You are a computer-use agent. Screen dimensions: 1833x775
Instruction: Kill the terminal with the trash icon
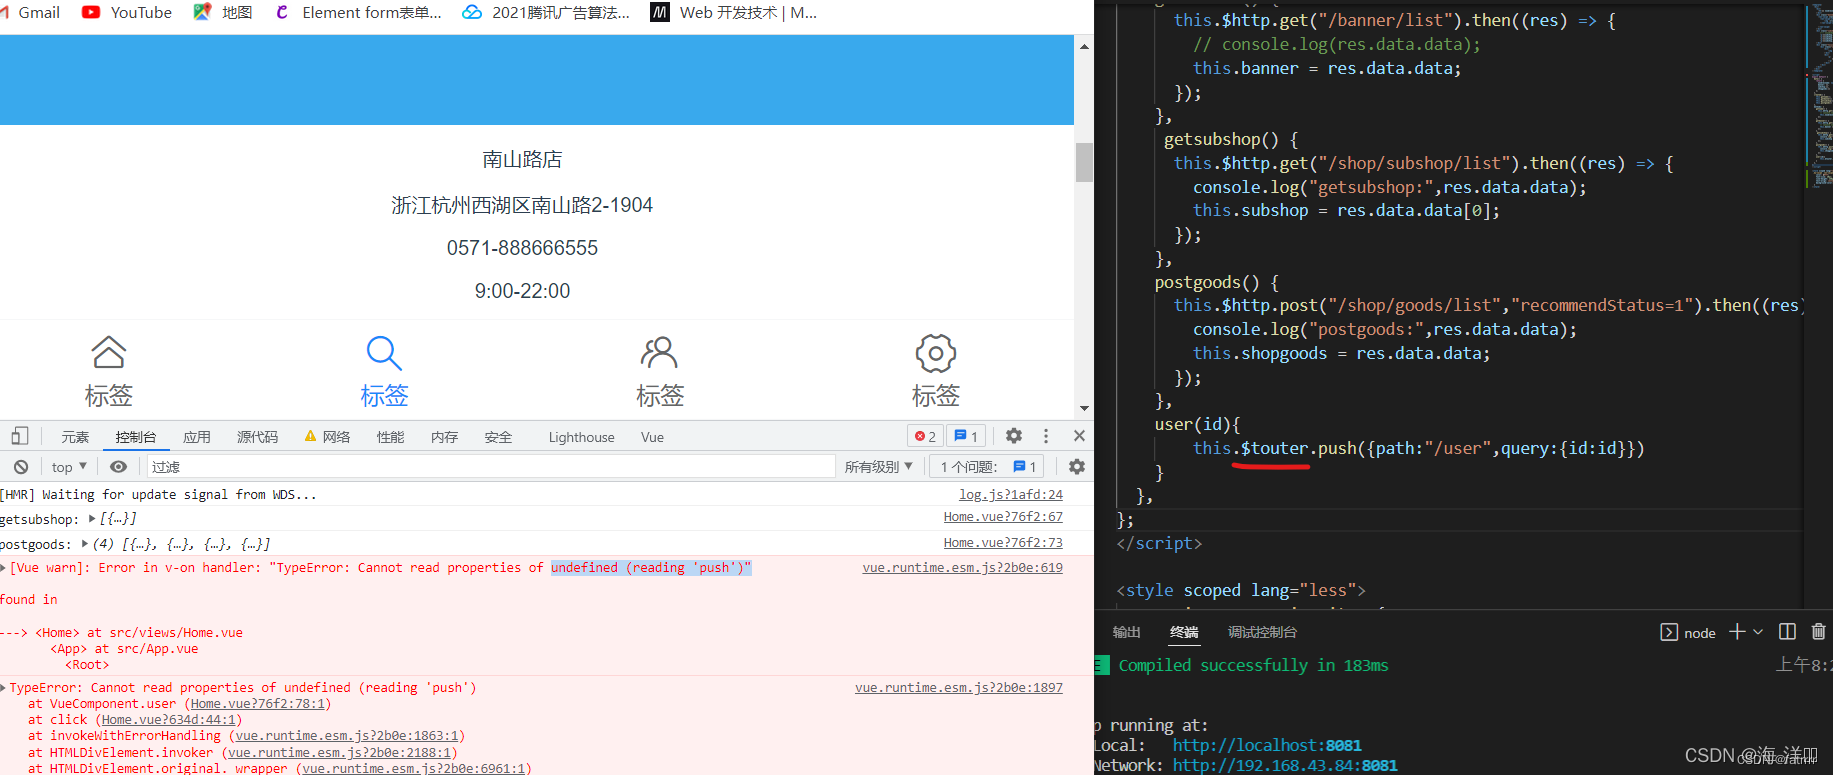[1819, 632]
